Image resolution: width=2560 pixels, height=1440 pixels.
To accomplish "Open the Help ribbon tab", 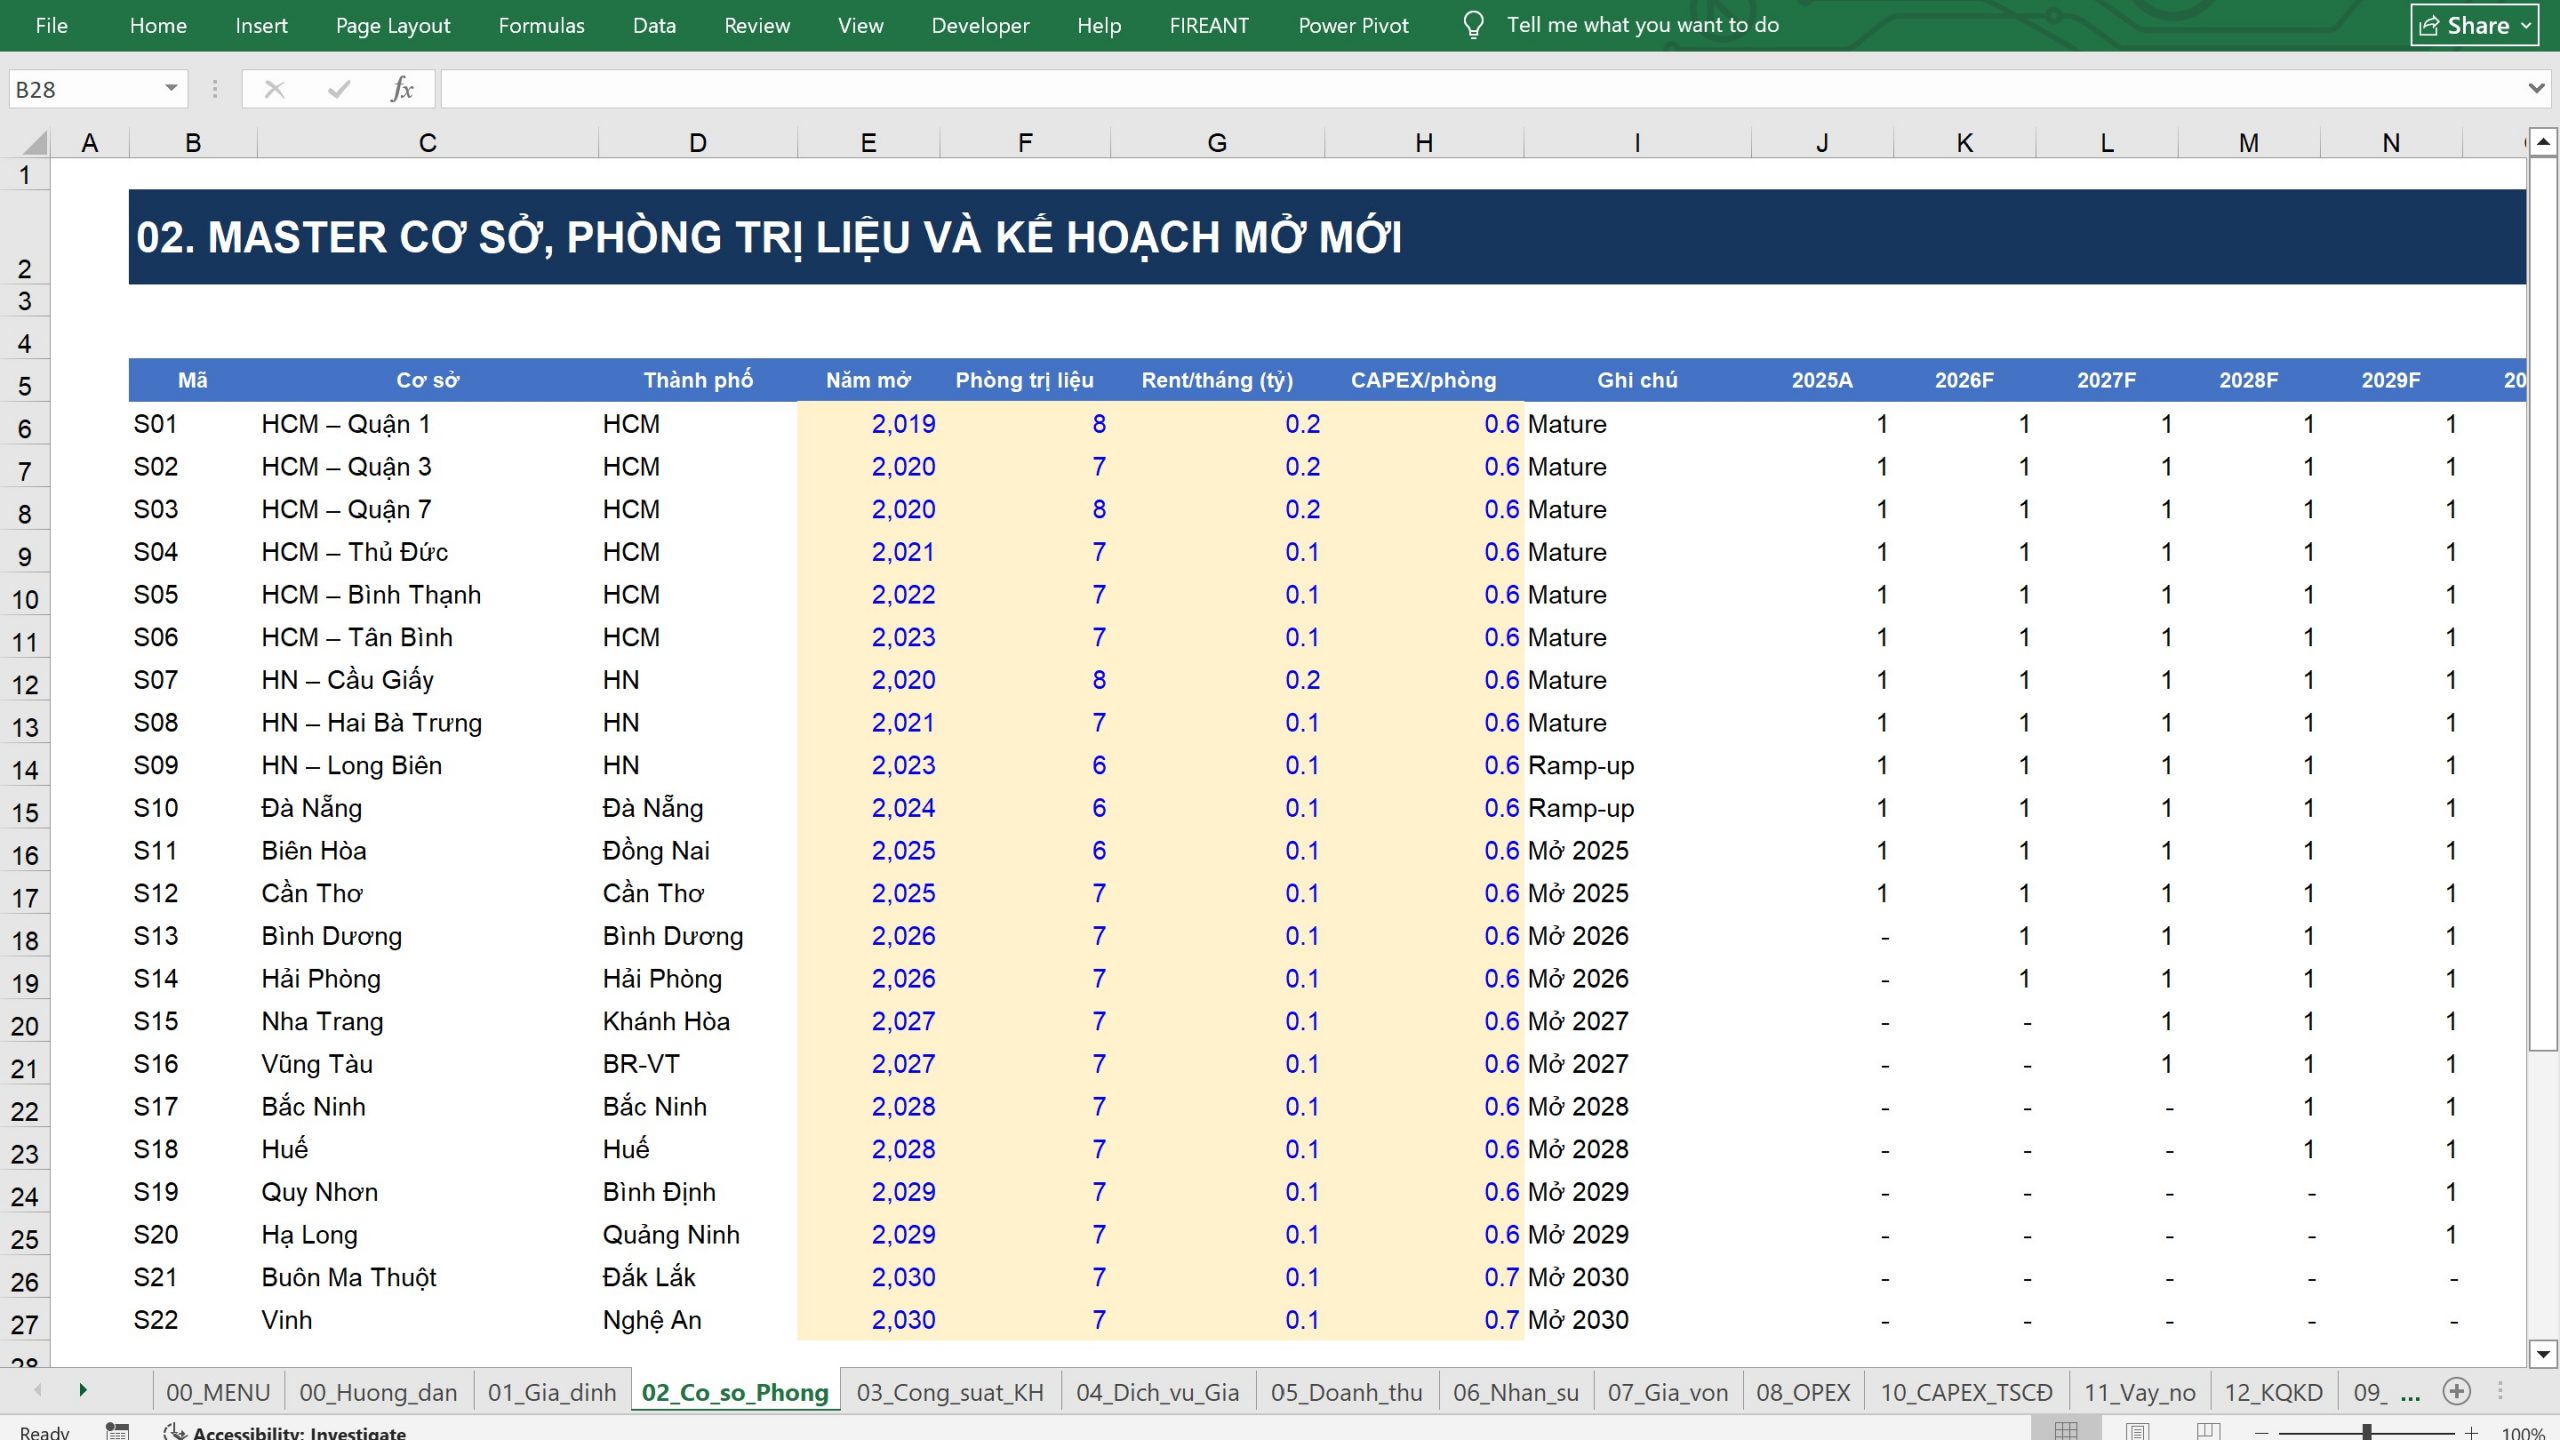I will pos(1099,25).
